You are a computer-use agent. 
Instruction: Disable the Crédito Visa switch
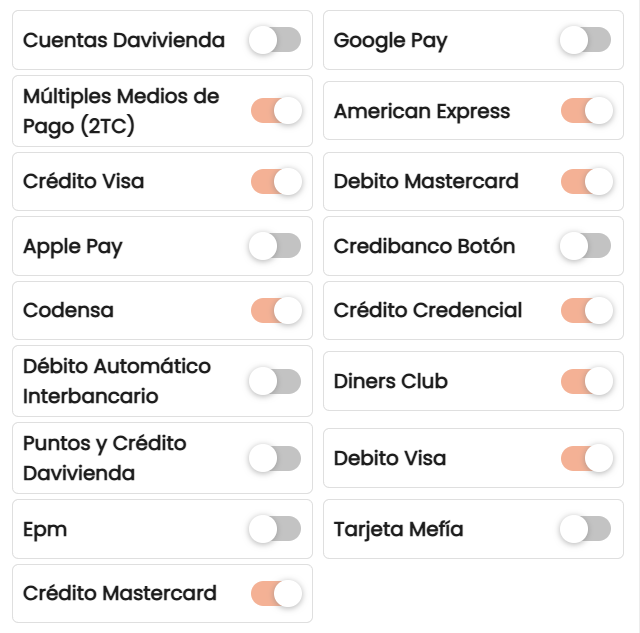276,181
